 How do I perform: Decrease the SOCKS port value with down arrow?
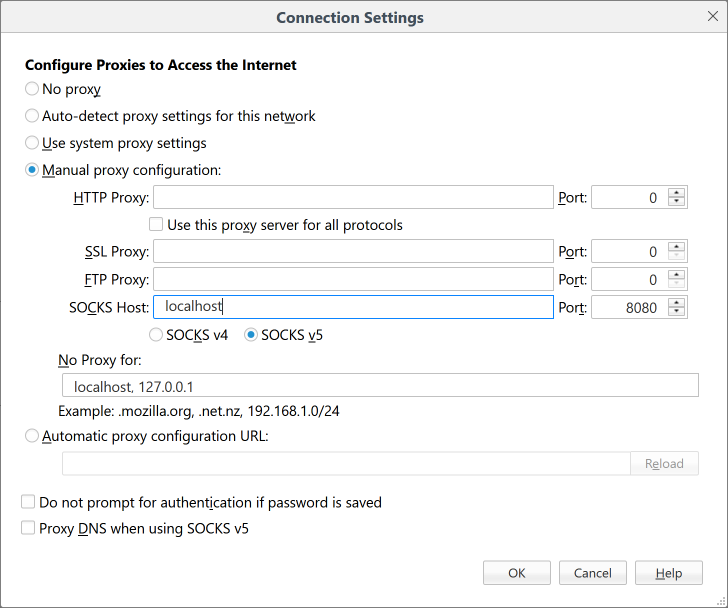[678, 313]
